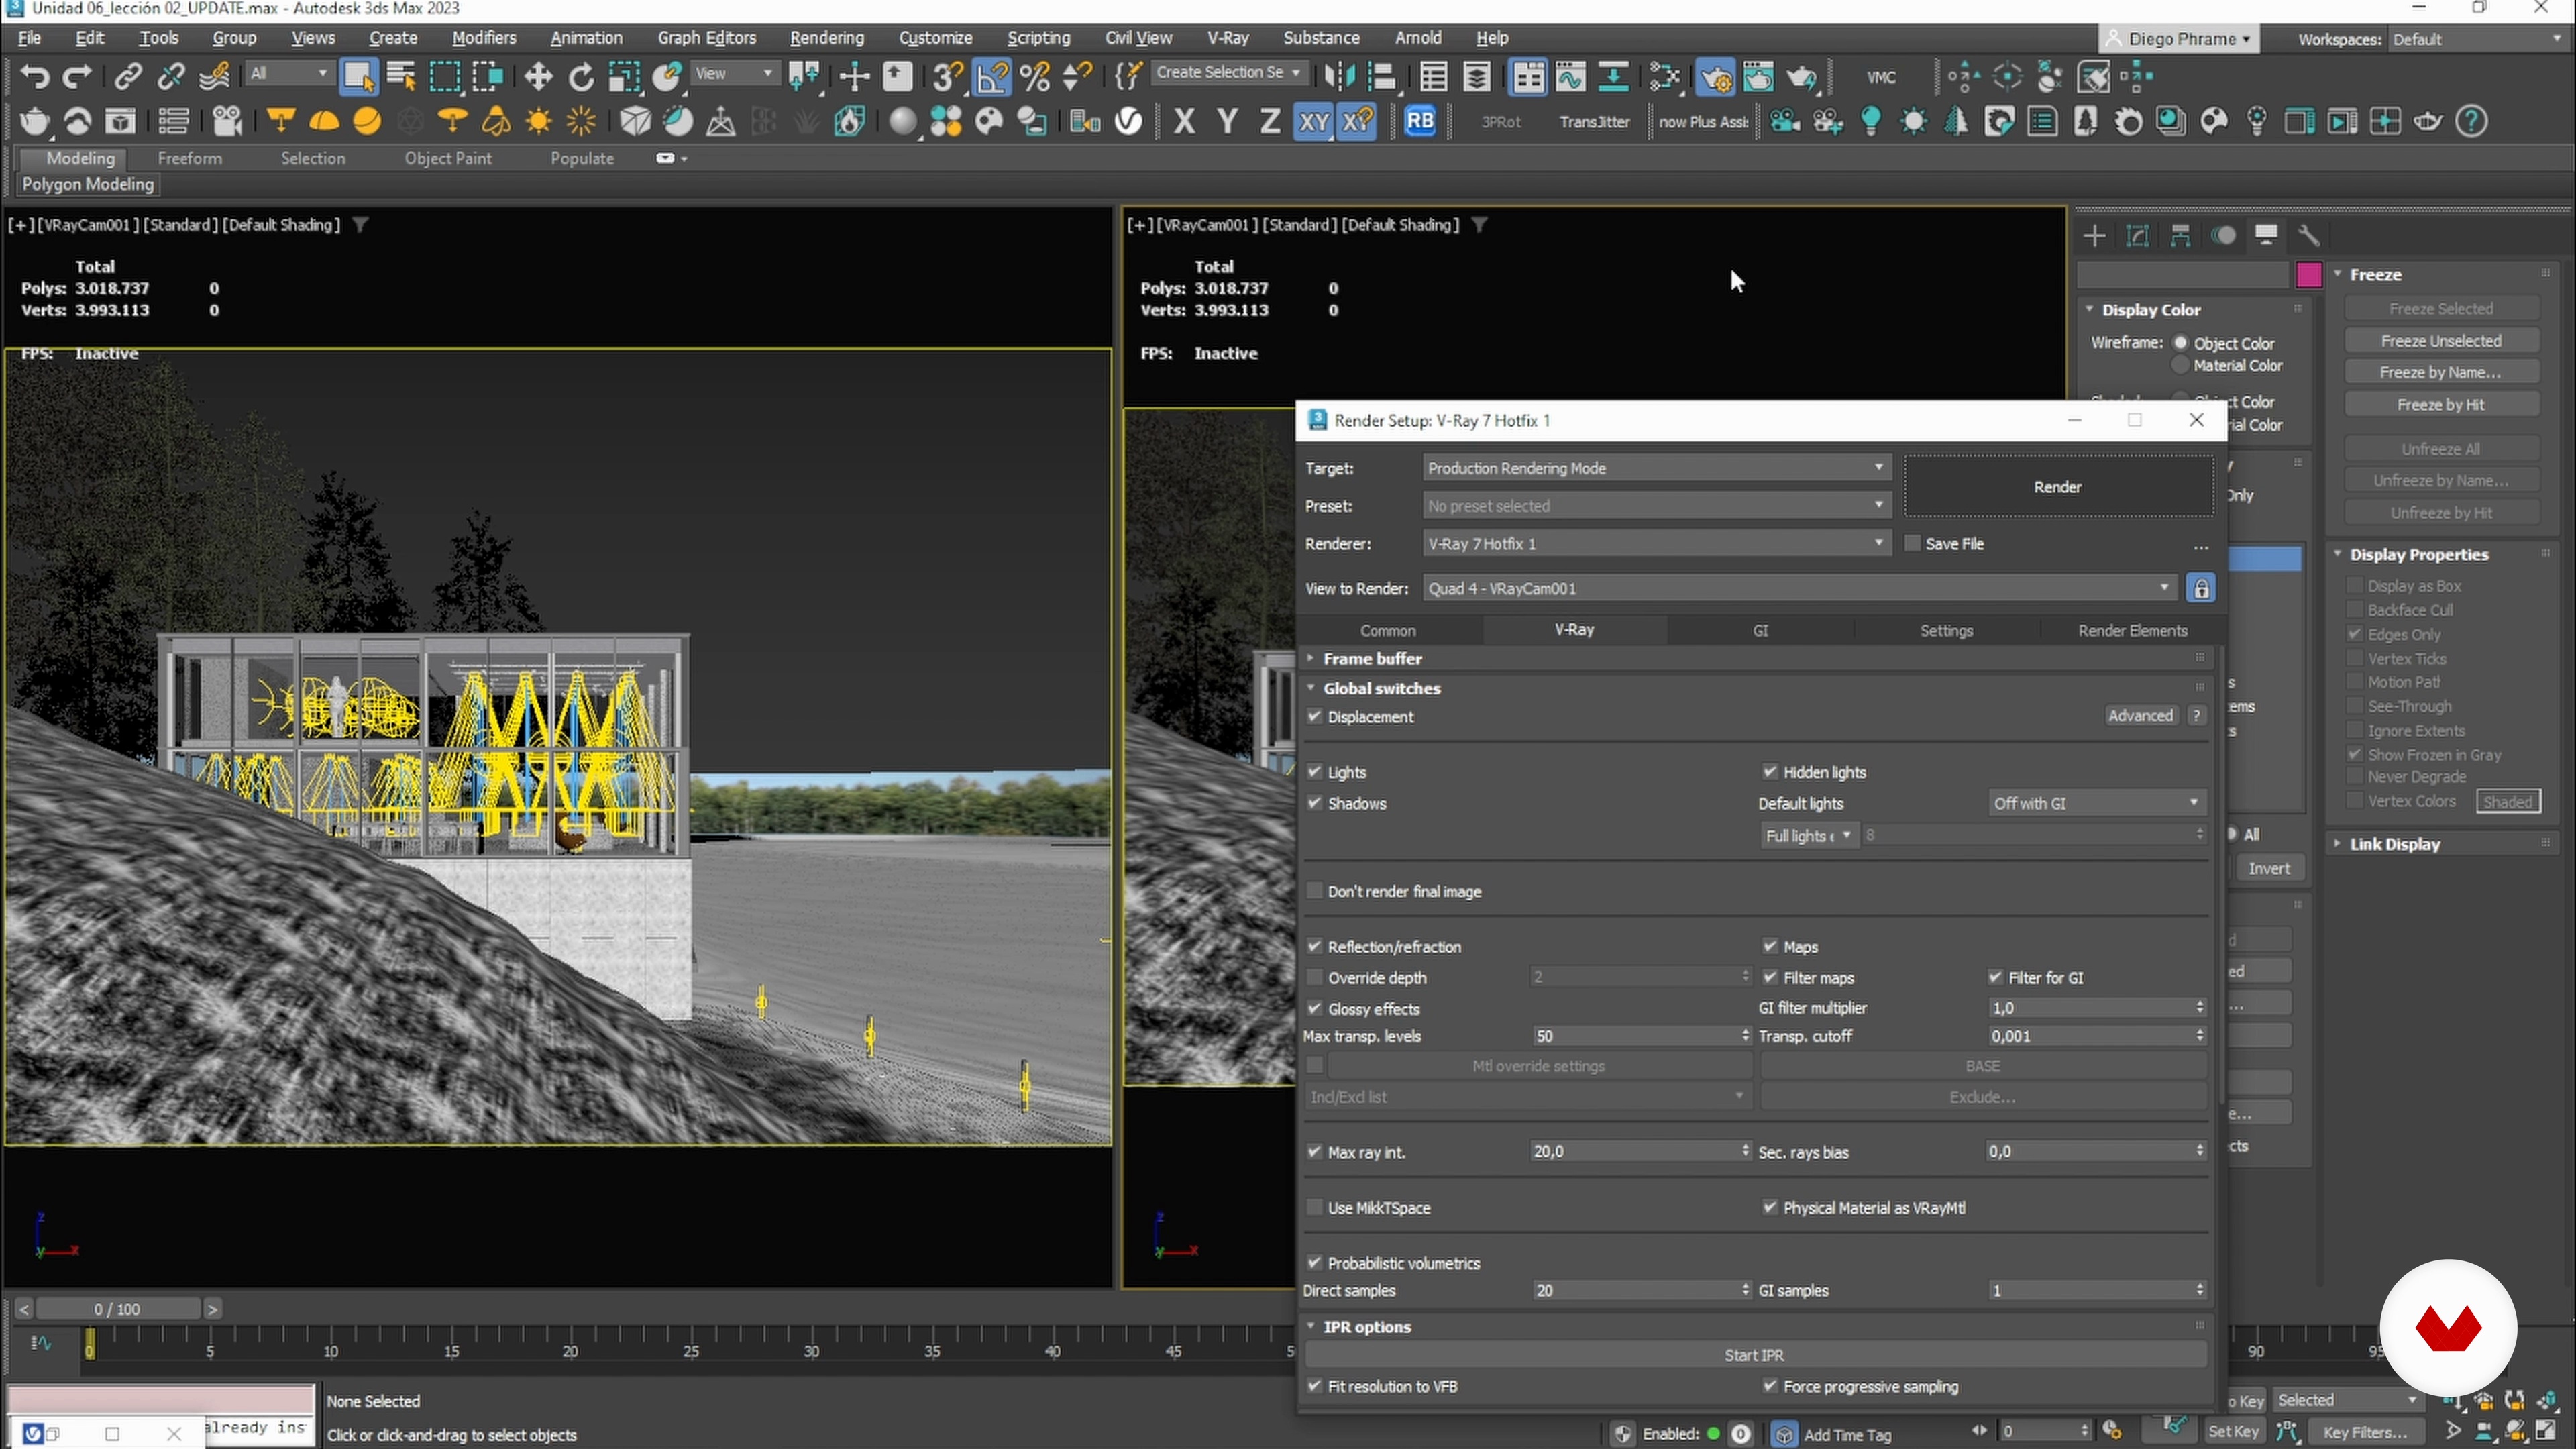Enable the Display as Box checkbox
Image resolution: width=2576 pixels, height=1449 pixels.
(2354, 586)
